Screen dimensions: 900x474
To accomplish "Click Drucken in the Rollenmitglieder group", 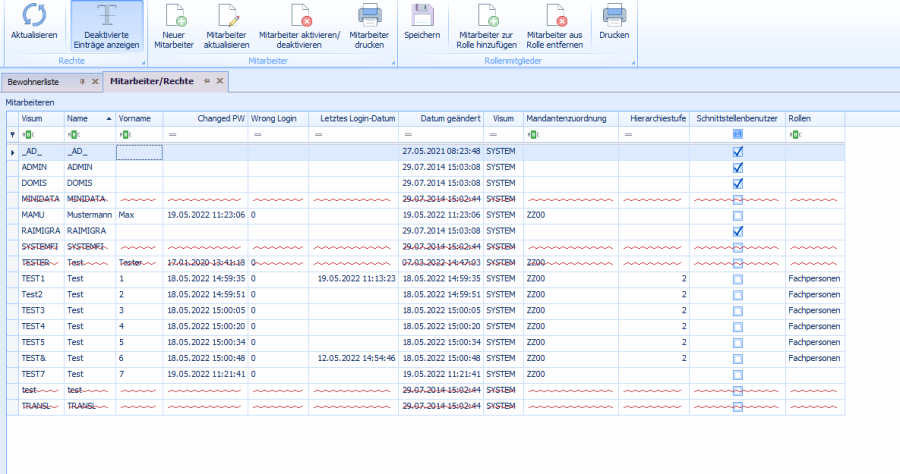I will point(614,16).
